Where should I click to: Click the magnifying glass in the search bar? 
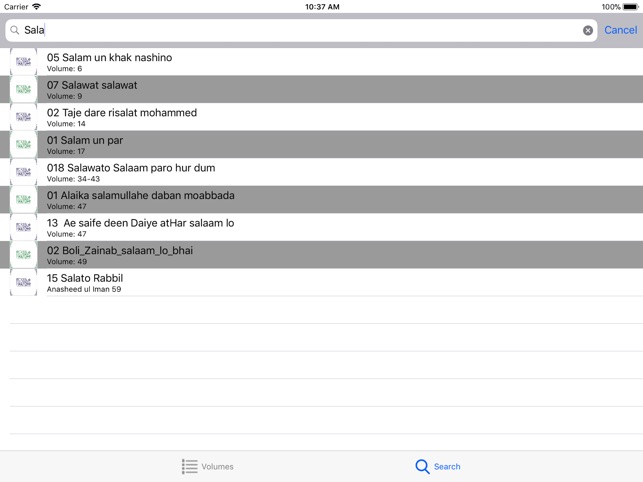pyautogui.click(x=15, y=31)
